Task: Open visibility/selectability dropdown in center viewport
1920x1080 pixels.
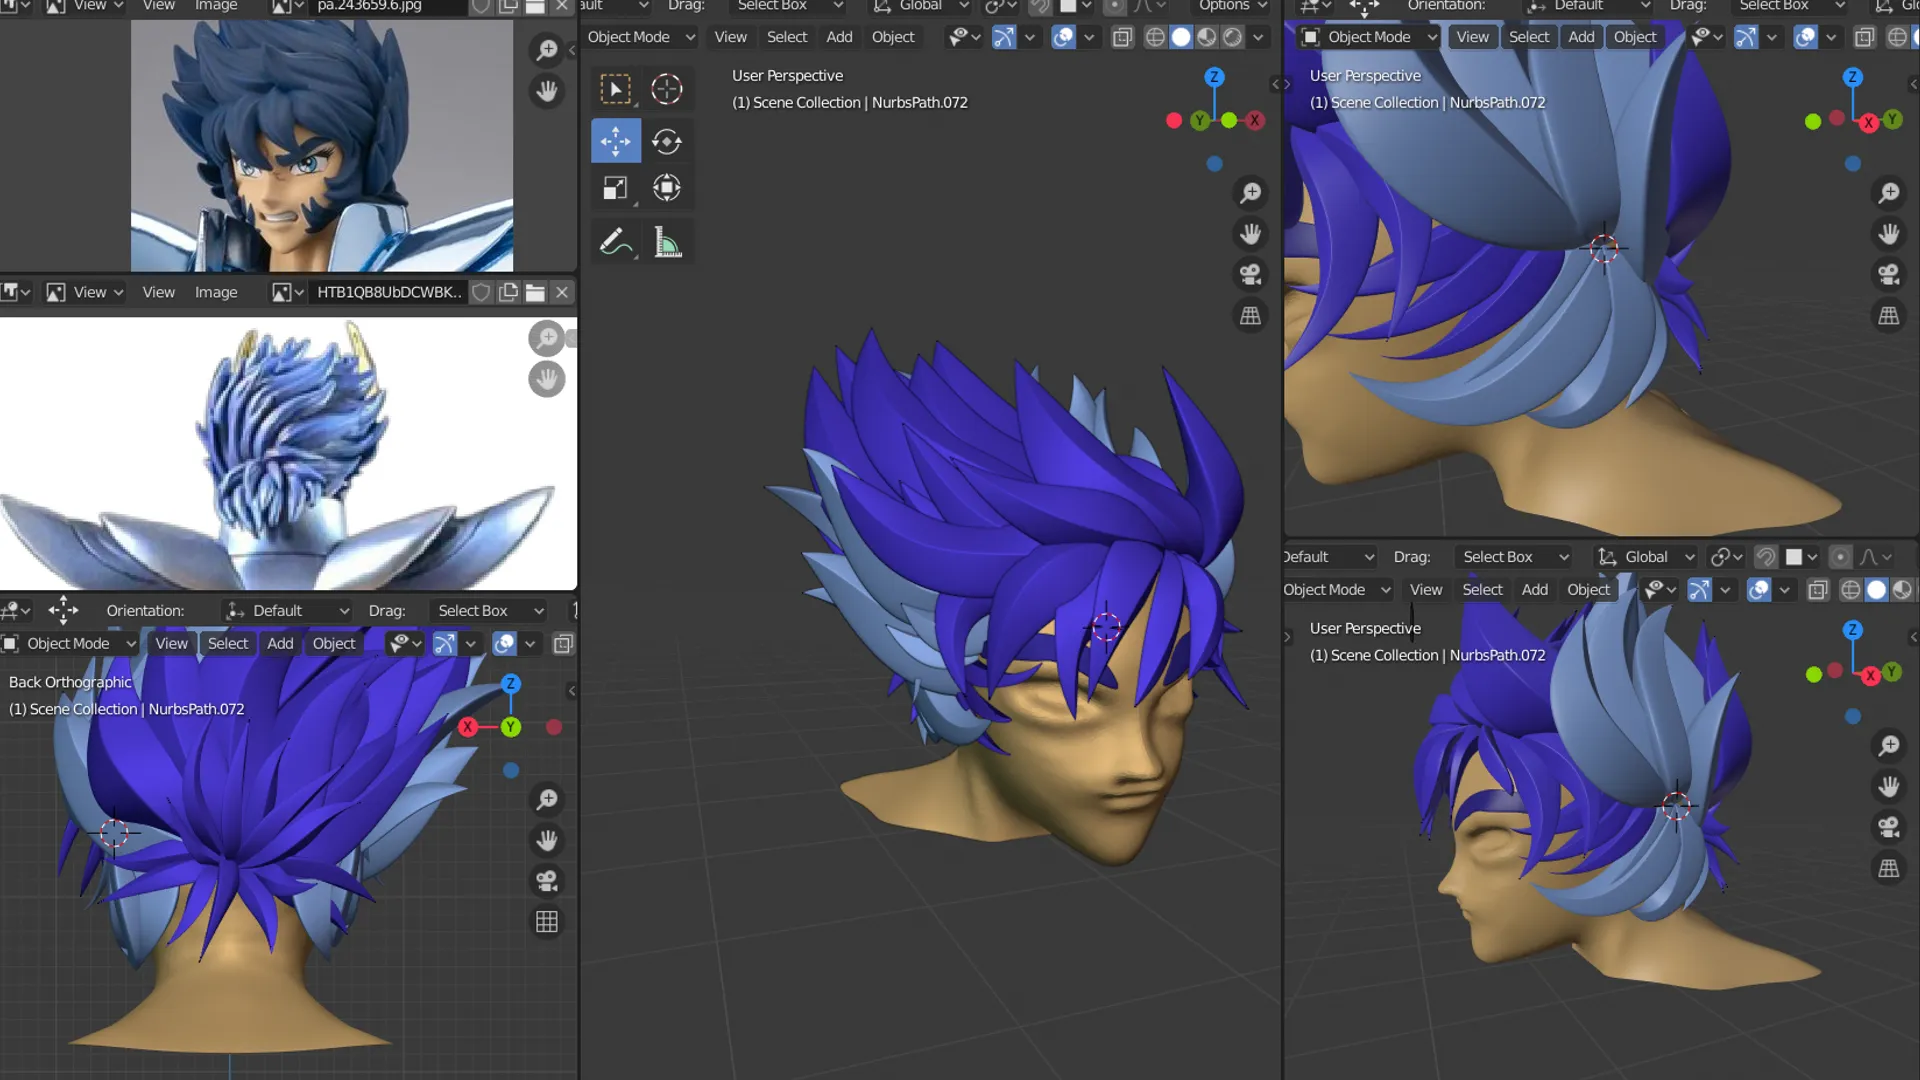Action: point(965,37)
